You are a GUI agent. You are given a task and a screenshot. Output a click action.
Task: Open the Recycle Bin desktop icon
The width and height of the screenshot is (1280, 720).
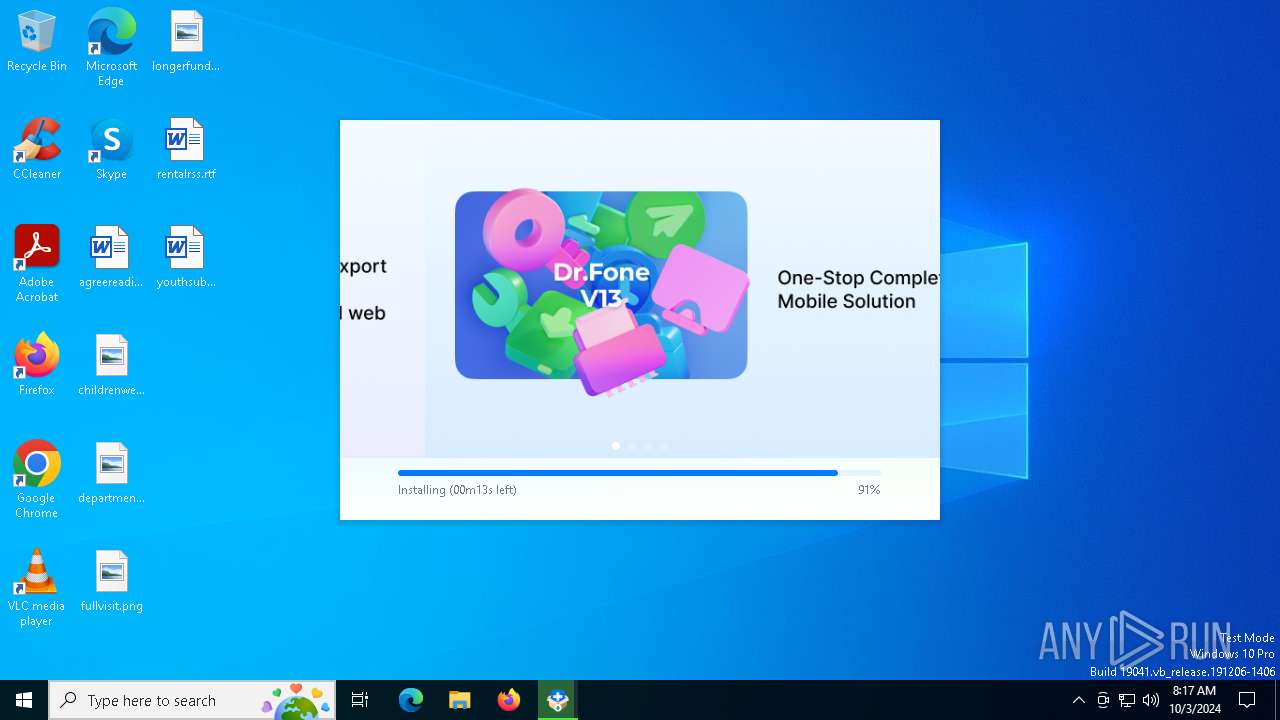(x=37, y=42)
